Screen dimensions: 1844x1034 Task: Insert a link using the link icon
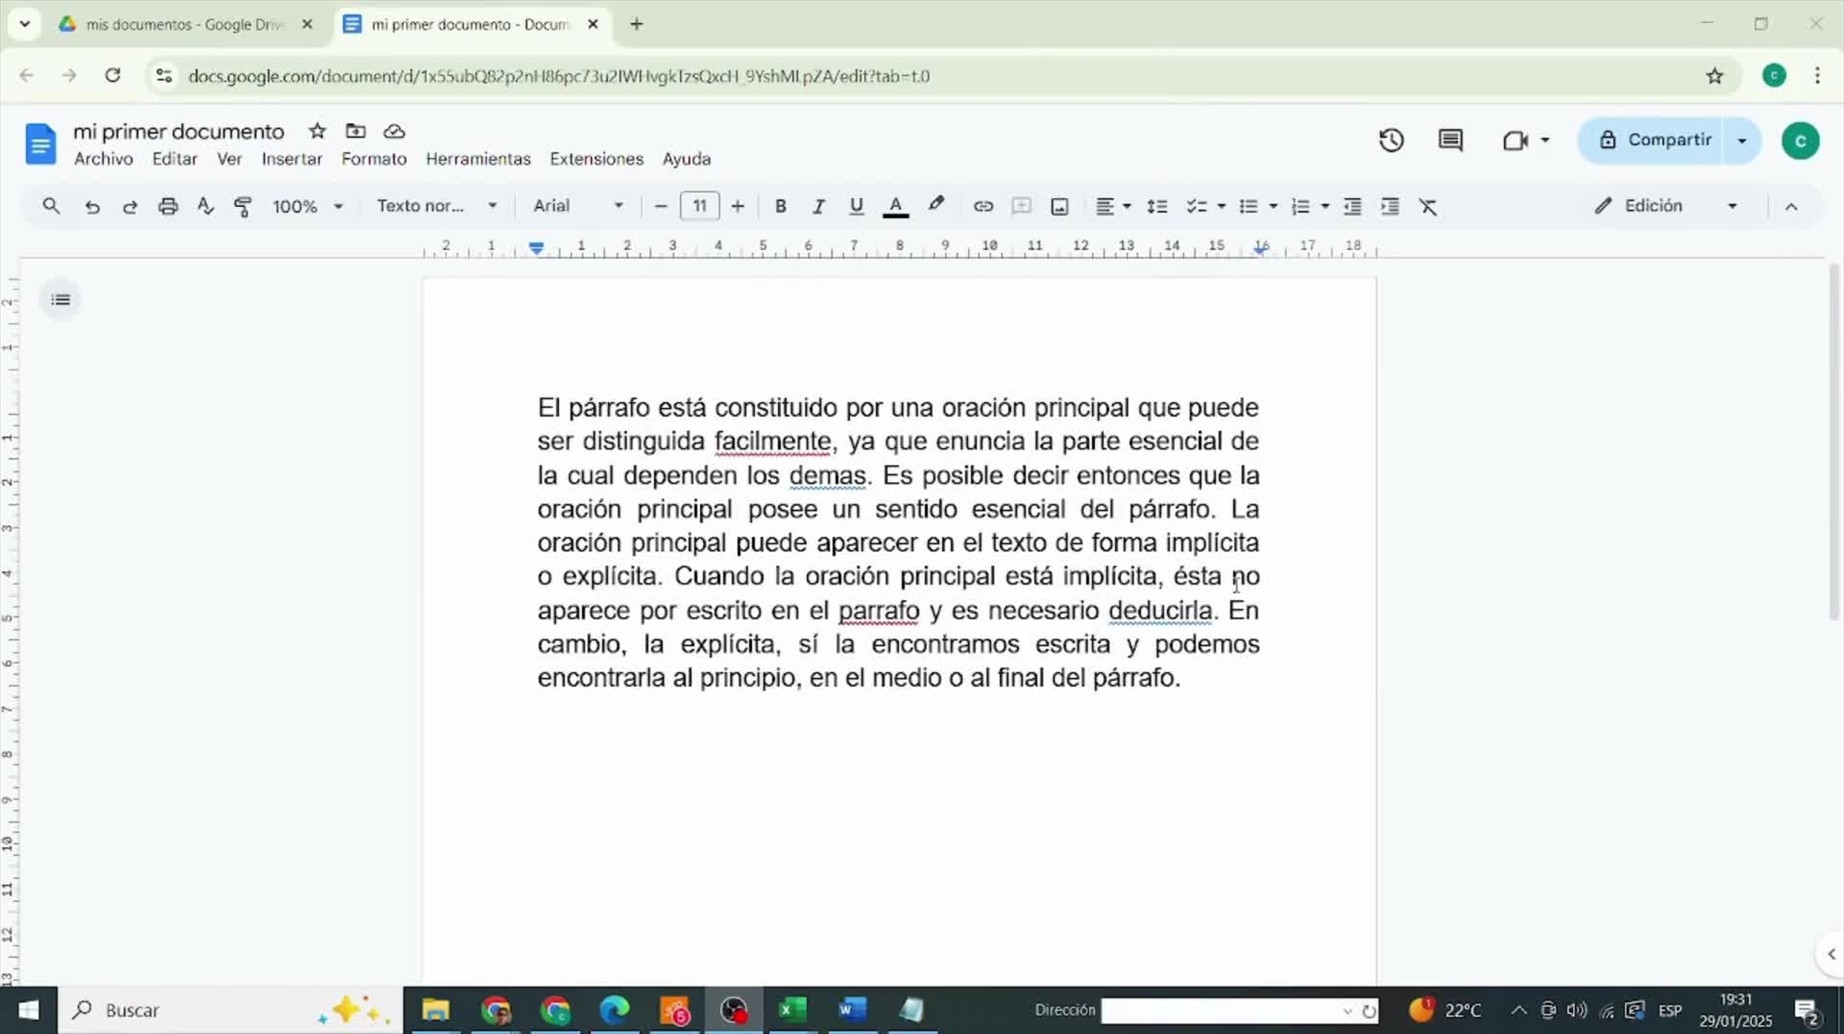pyautogui.click(x=983, y=206)
